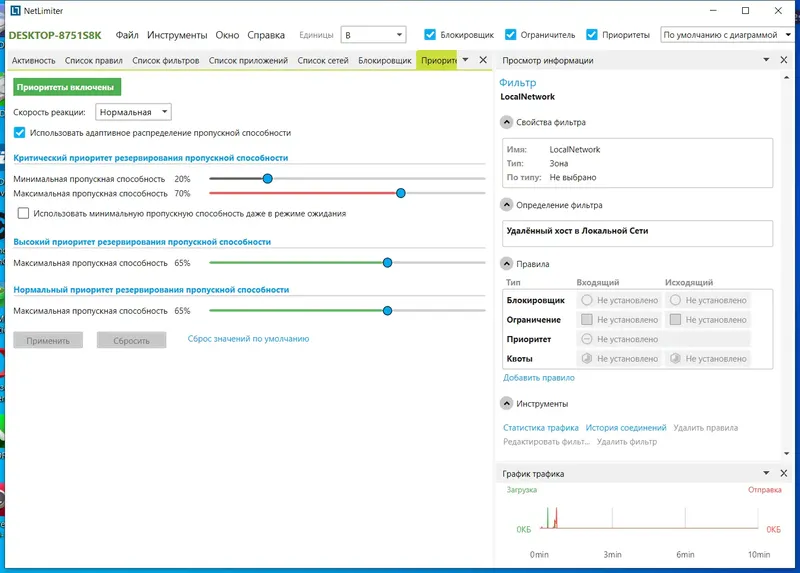Click the Сбросить button
The image size is (800, 573).
(x=131, y=340)
